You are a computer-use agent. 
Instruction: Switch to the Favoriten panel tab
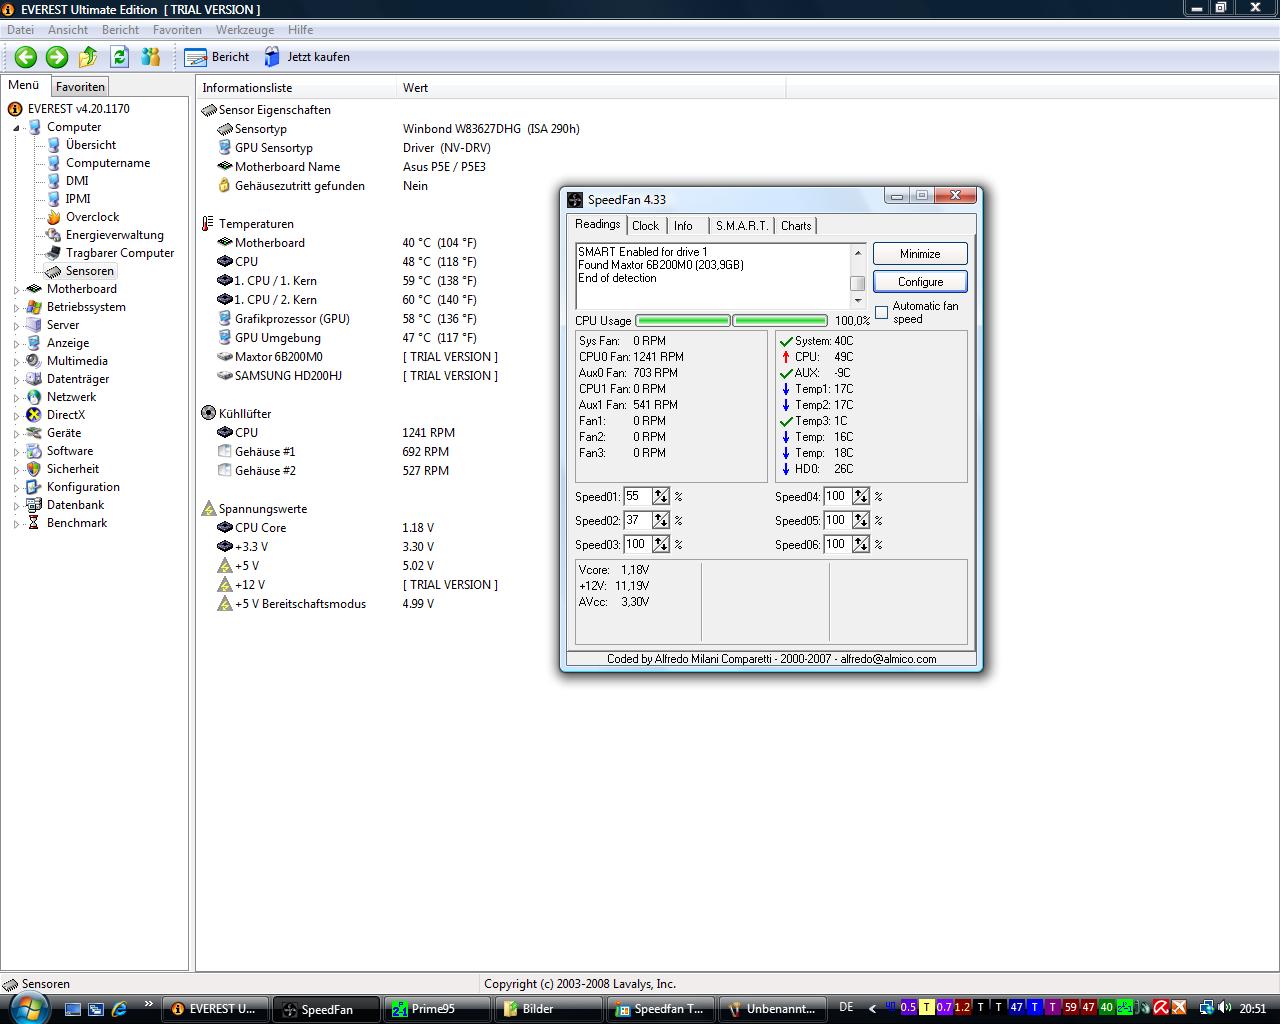tap(80, 87)
